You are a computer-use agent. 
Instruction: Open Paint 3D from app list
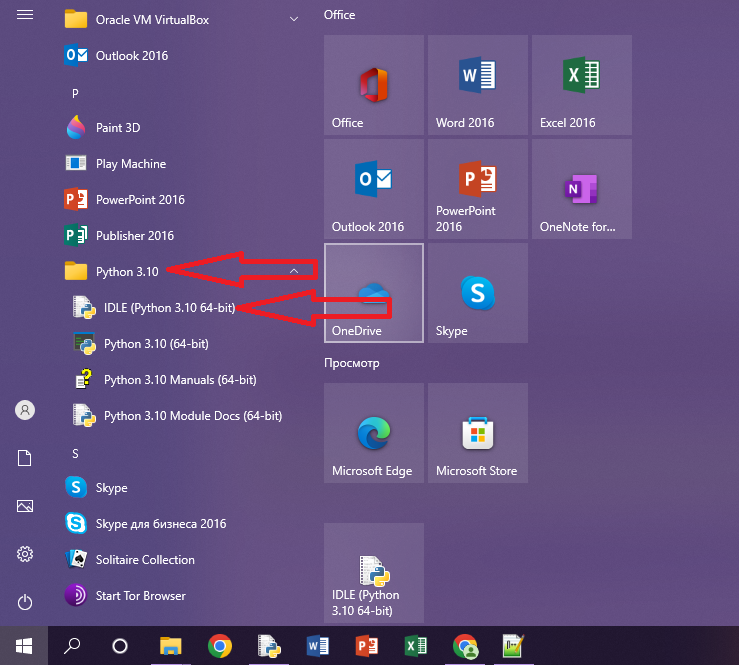tap(183, 128)
